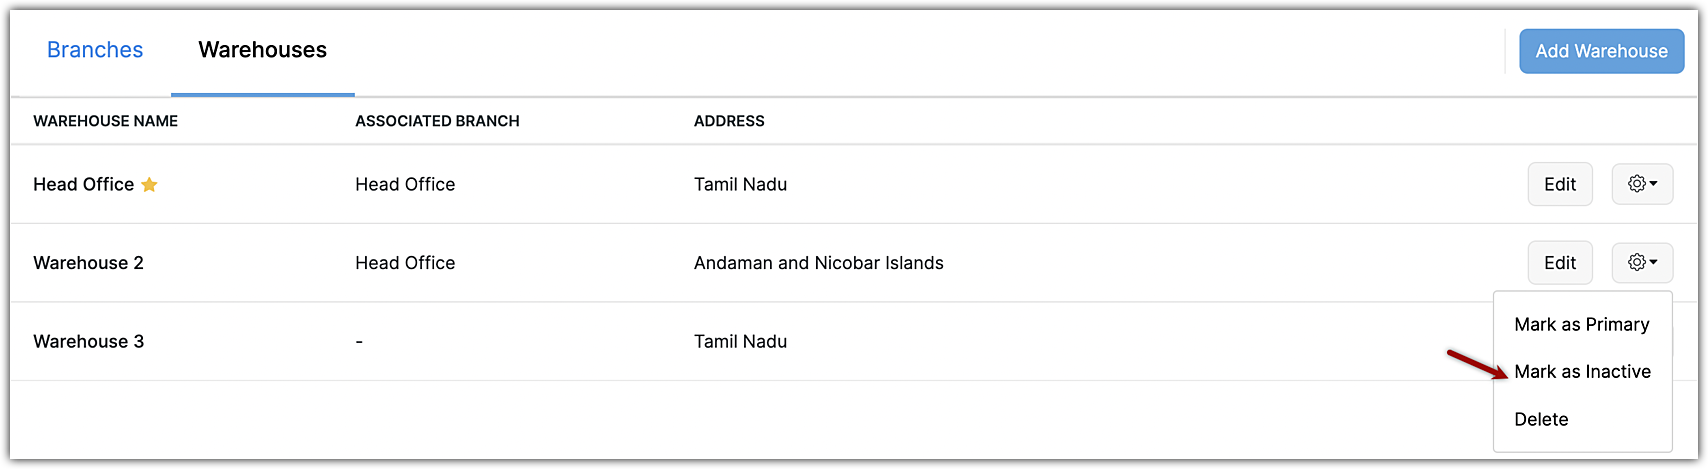Image resolution: width=1708 pixels, height=469 pixels.
Task: Click the Head Office warehouse name
Action: point(83,184)
